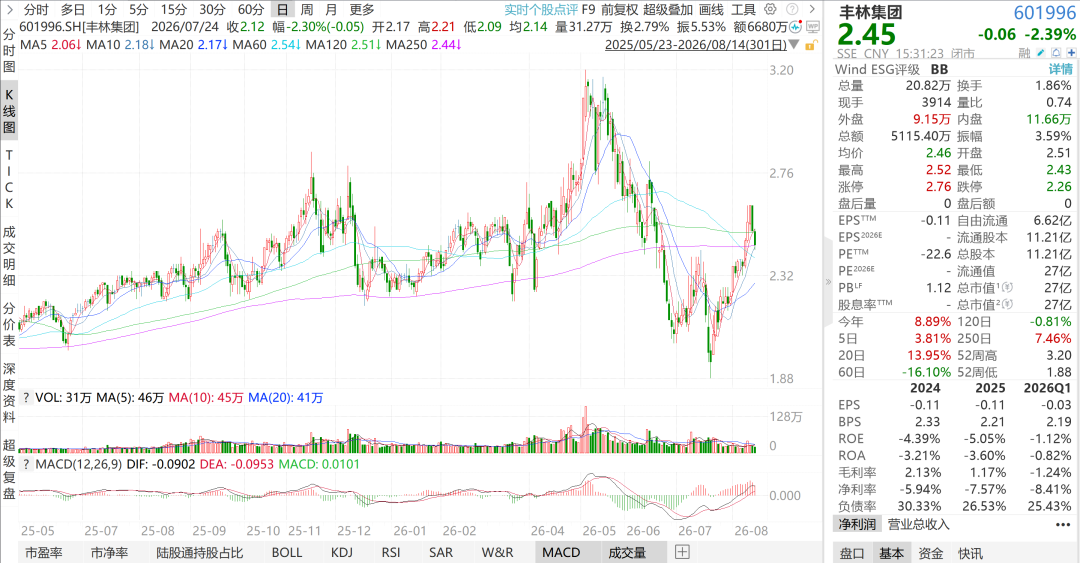This screenshot has height=563, width=1080.
Task: Click the right chevron next to help icon
Action: (812, 10)
